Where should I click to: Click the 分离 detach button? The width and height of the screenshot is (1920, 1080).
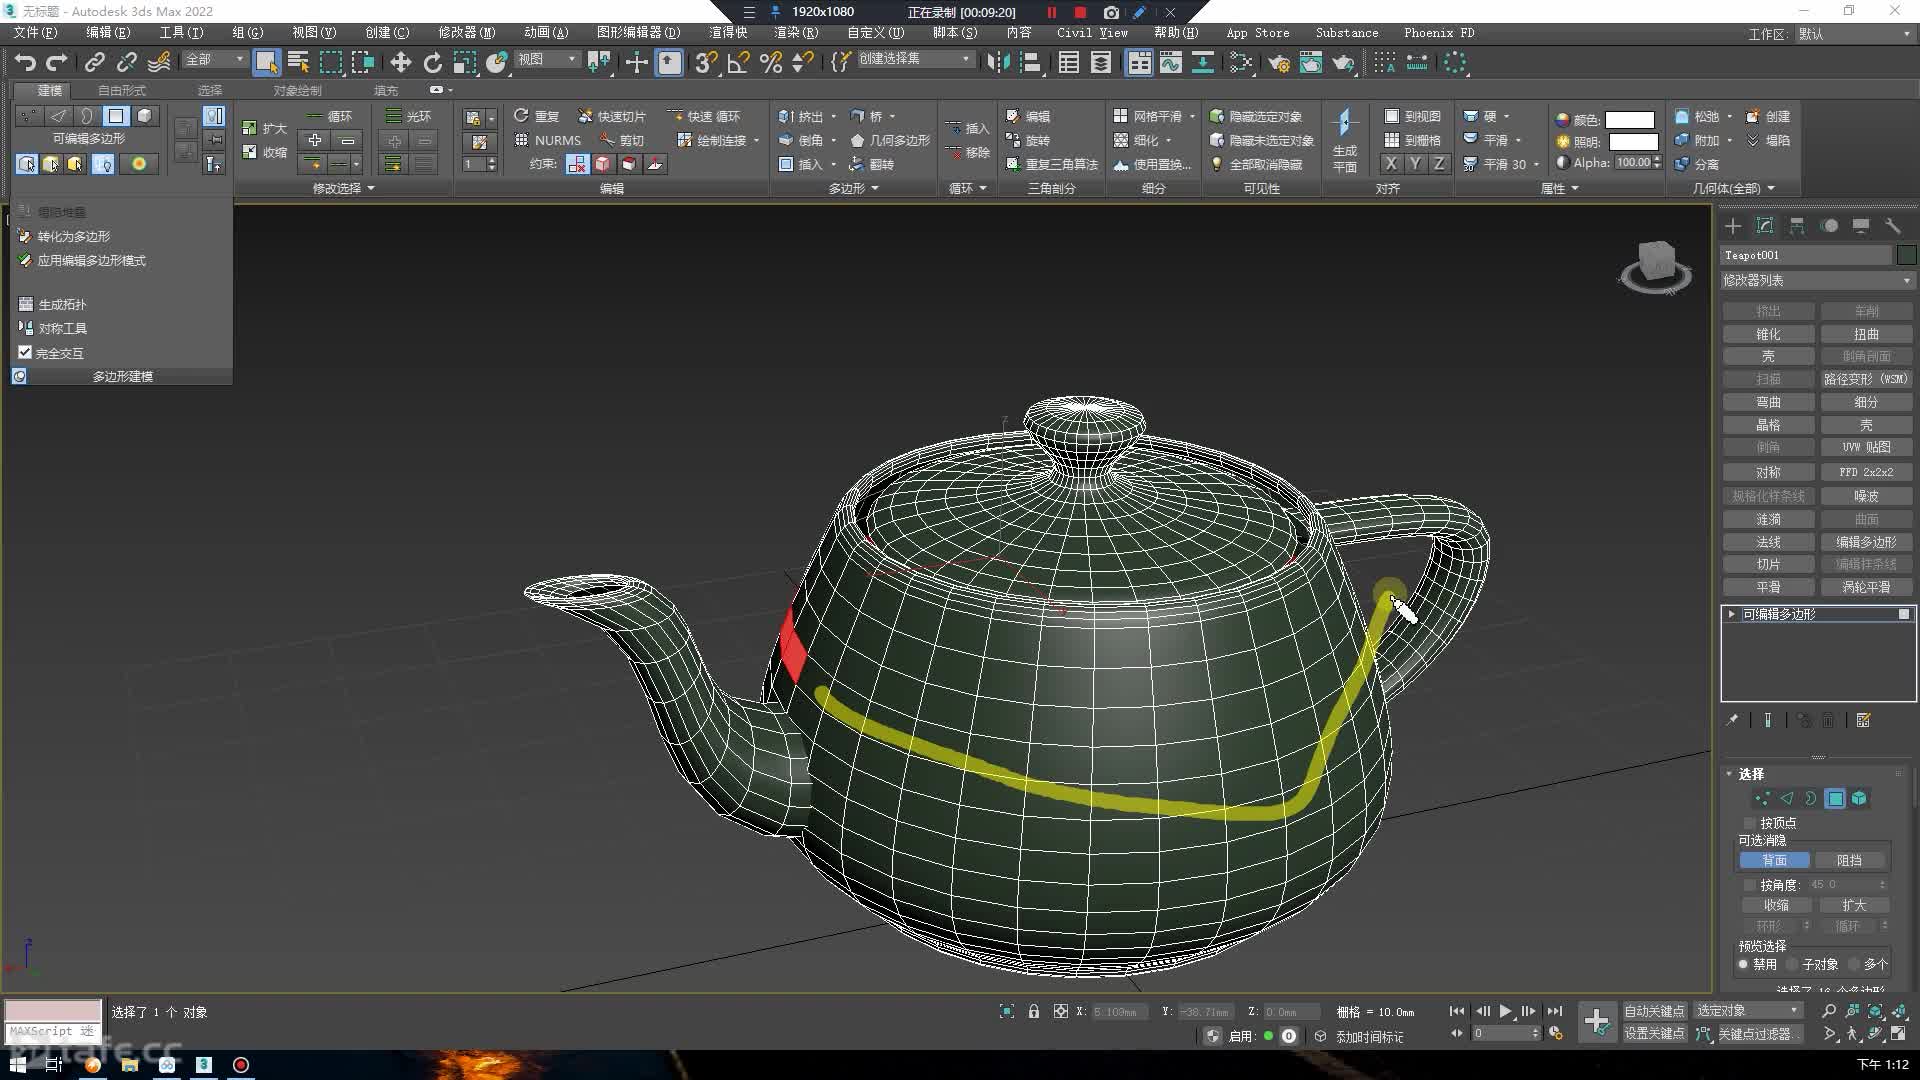pos(1697,164)
